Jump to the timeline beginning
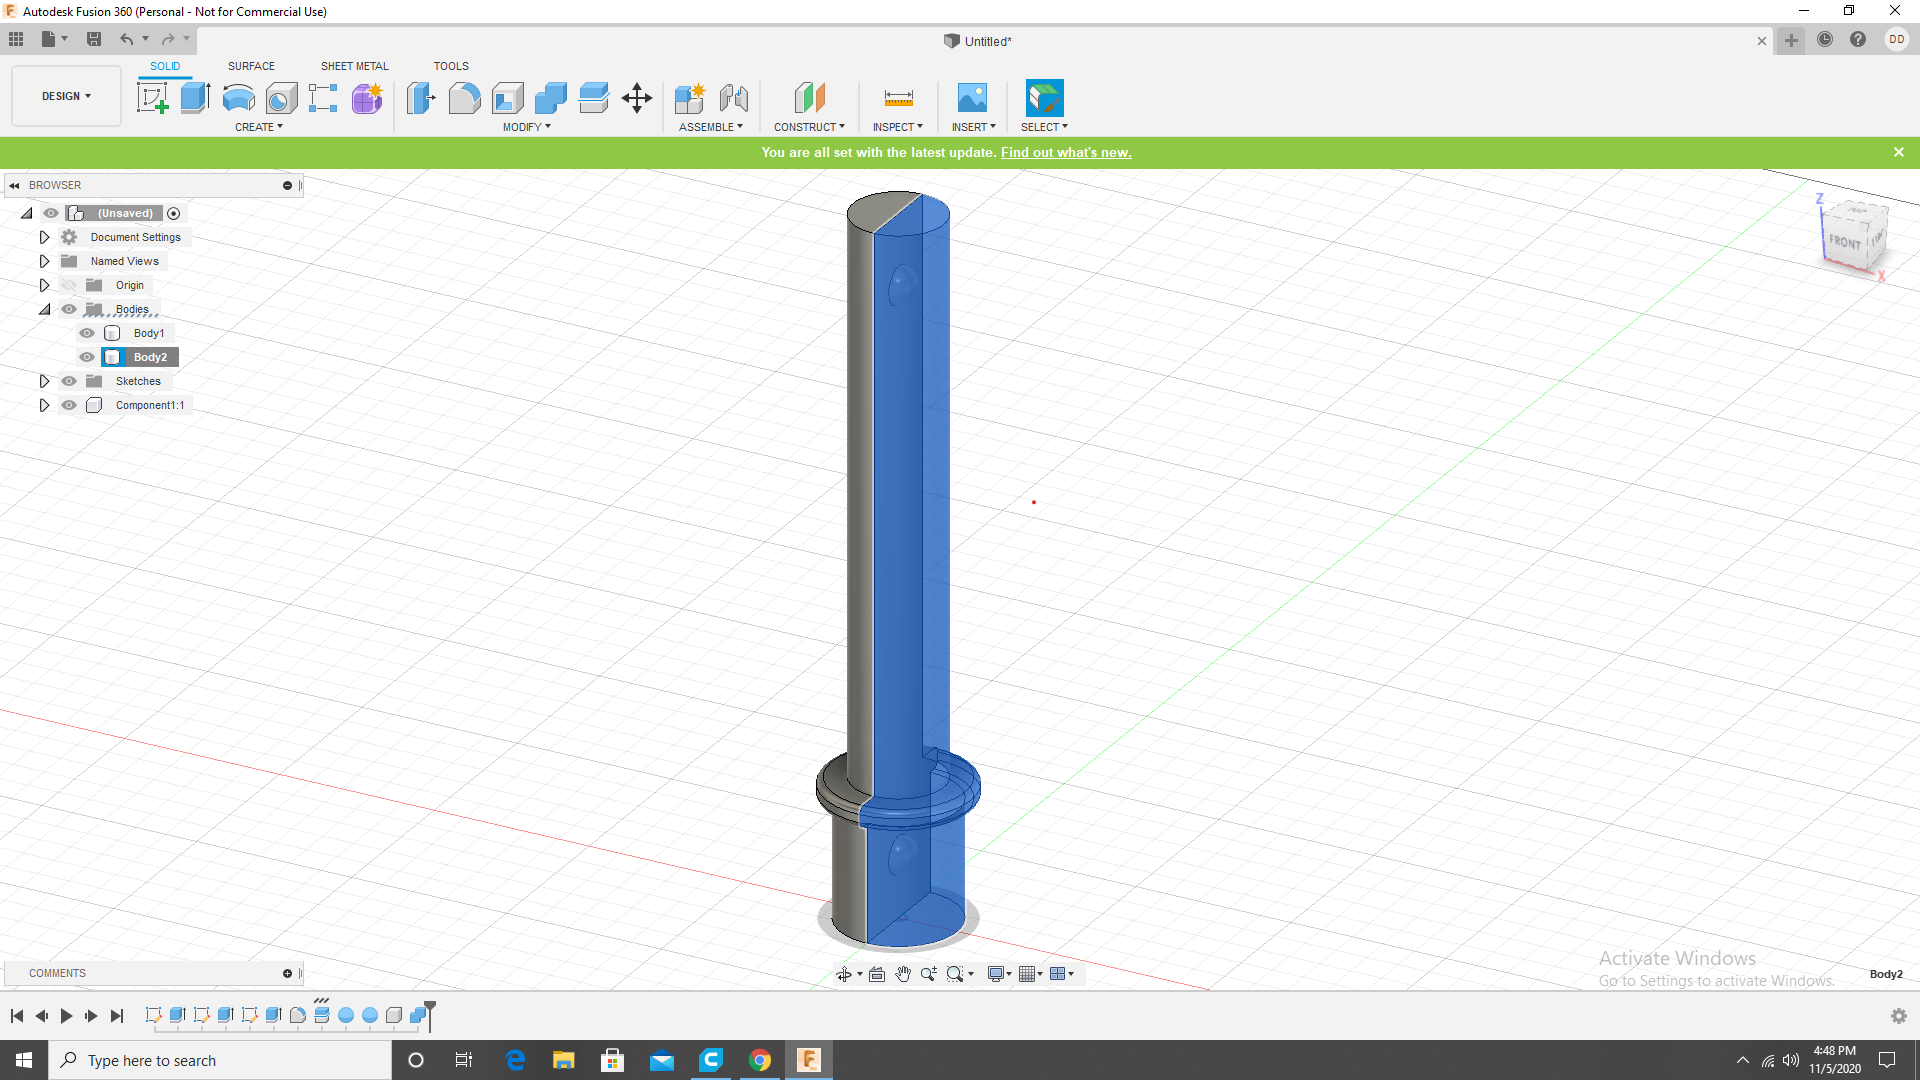The image size is (1920, 1080). pyautogui.click(x=17, y=1016)
